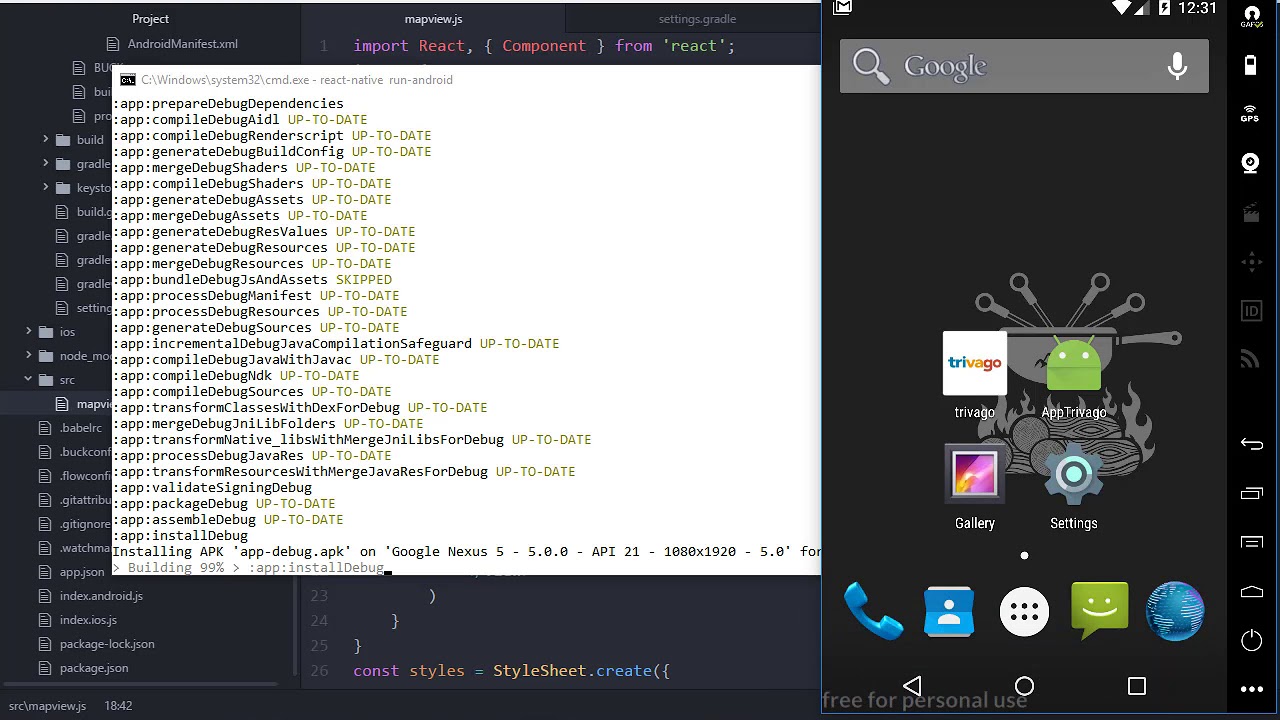Click Genymotion back arrow side button

tap(1251, 444)
